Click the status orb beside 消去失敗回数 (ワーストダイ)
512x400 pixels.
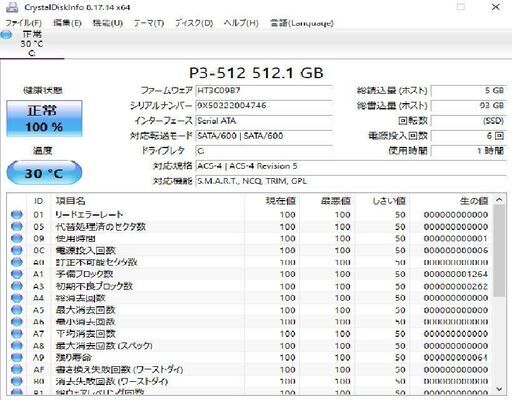point(17,381)
